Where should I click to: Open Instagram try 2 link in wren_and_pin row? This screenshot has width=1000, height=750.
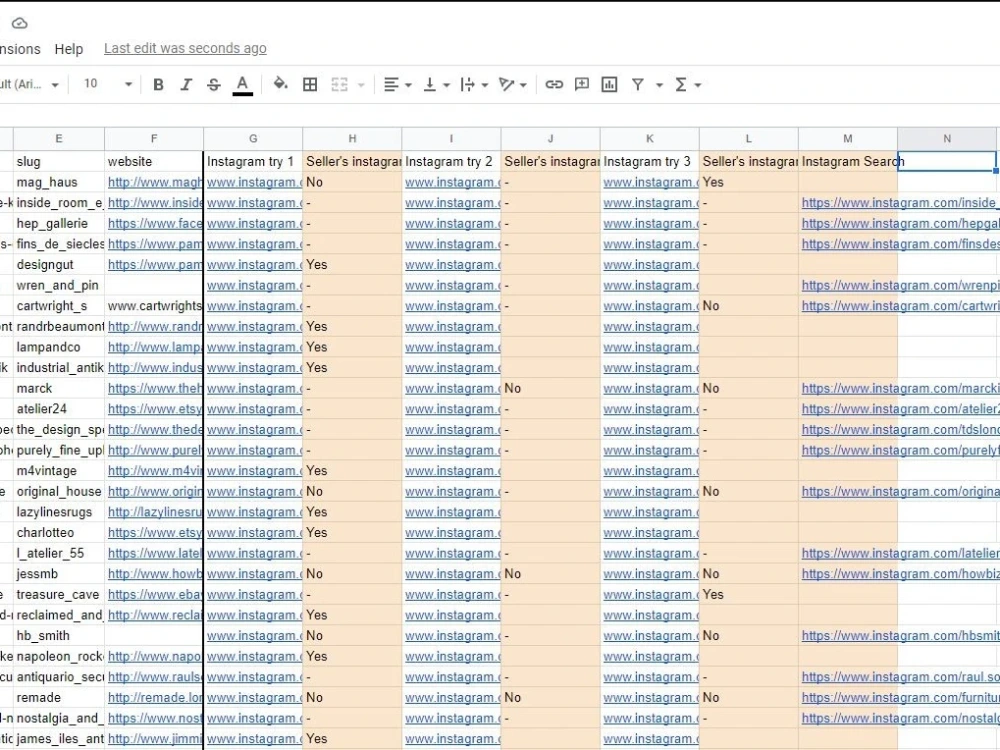pyautogui.click(x=452, y=285)
